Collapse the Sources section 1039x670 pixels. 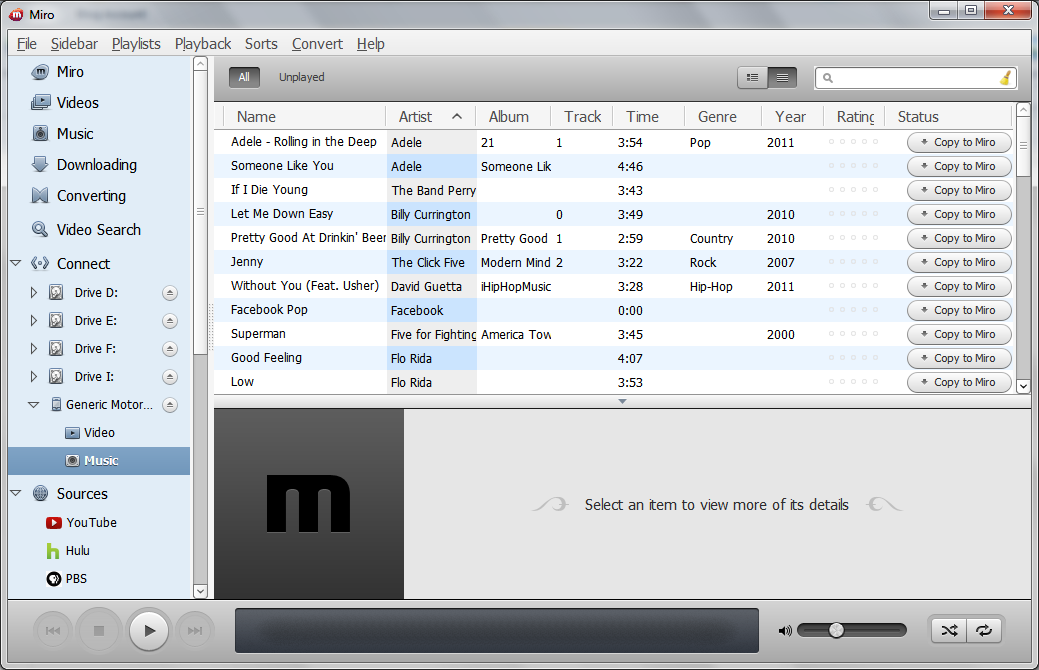pyautogui.click(x=16, y=493)
